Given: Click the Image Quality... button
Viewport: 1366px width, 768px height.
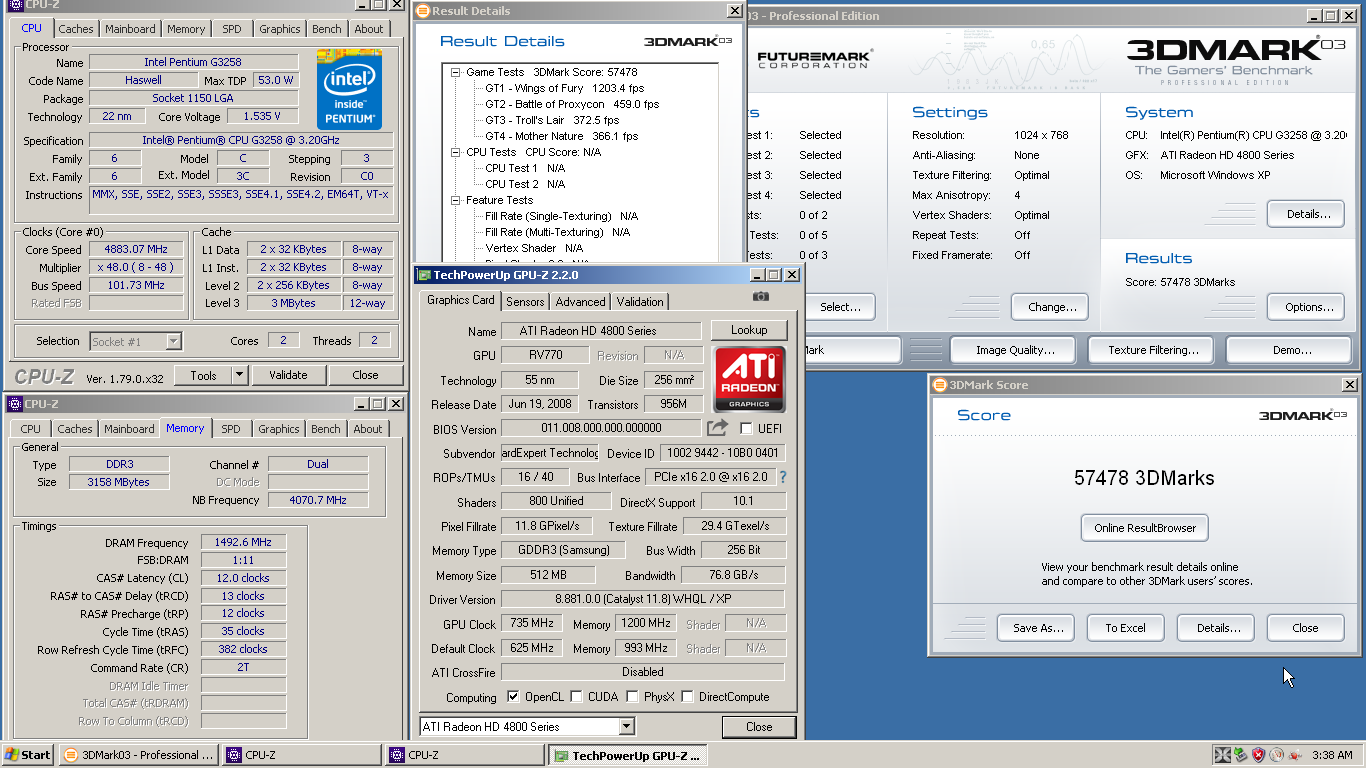Looking at the screenshot, I should [x=1015, y=350].
